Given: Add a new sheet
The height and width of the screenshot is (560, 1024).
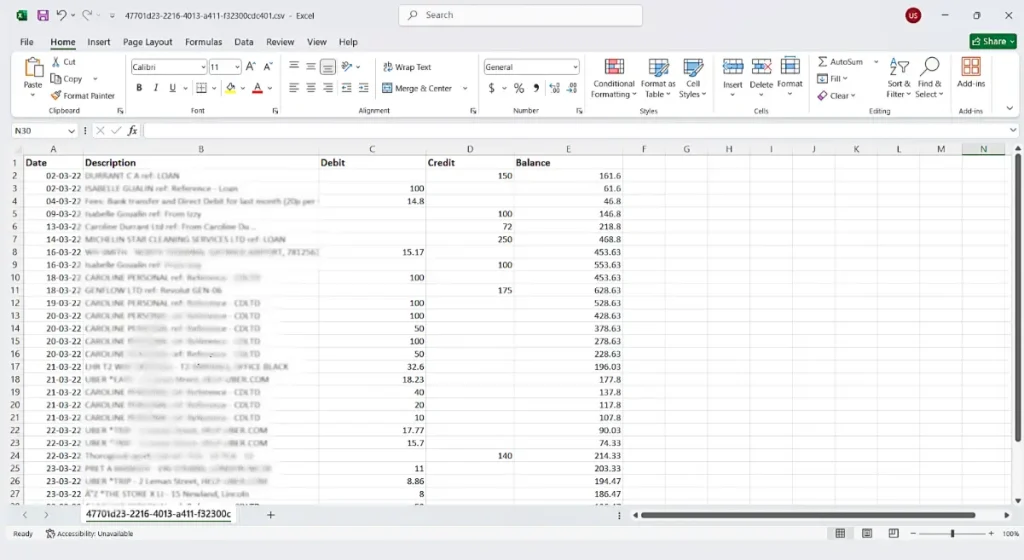Looking at the screenshot, I should 270,515.
